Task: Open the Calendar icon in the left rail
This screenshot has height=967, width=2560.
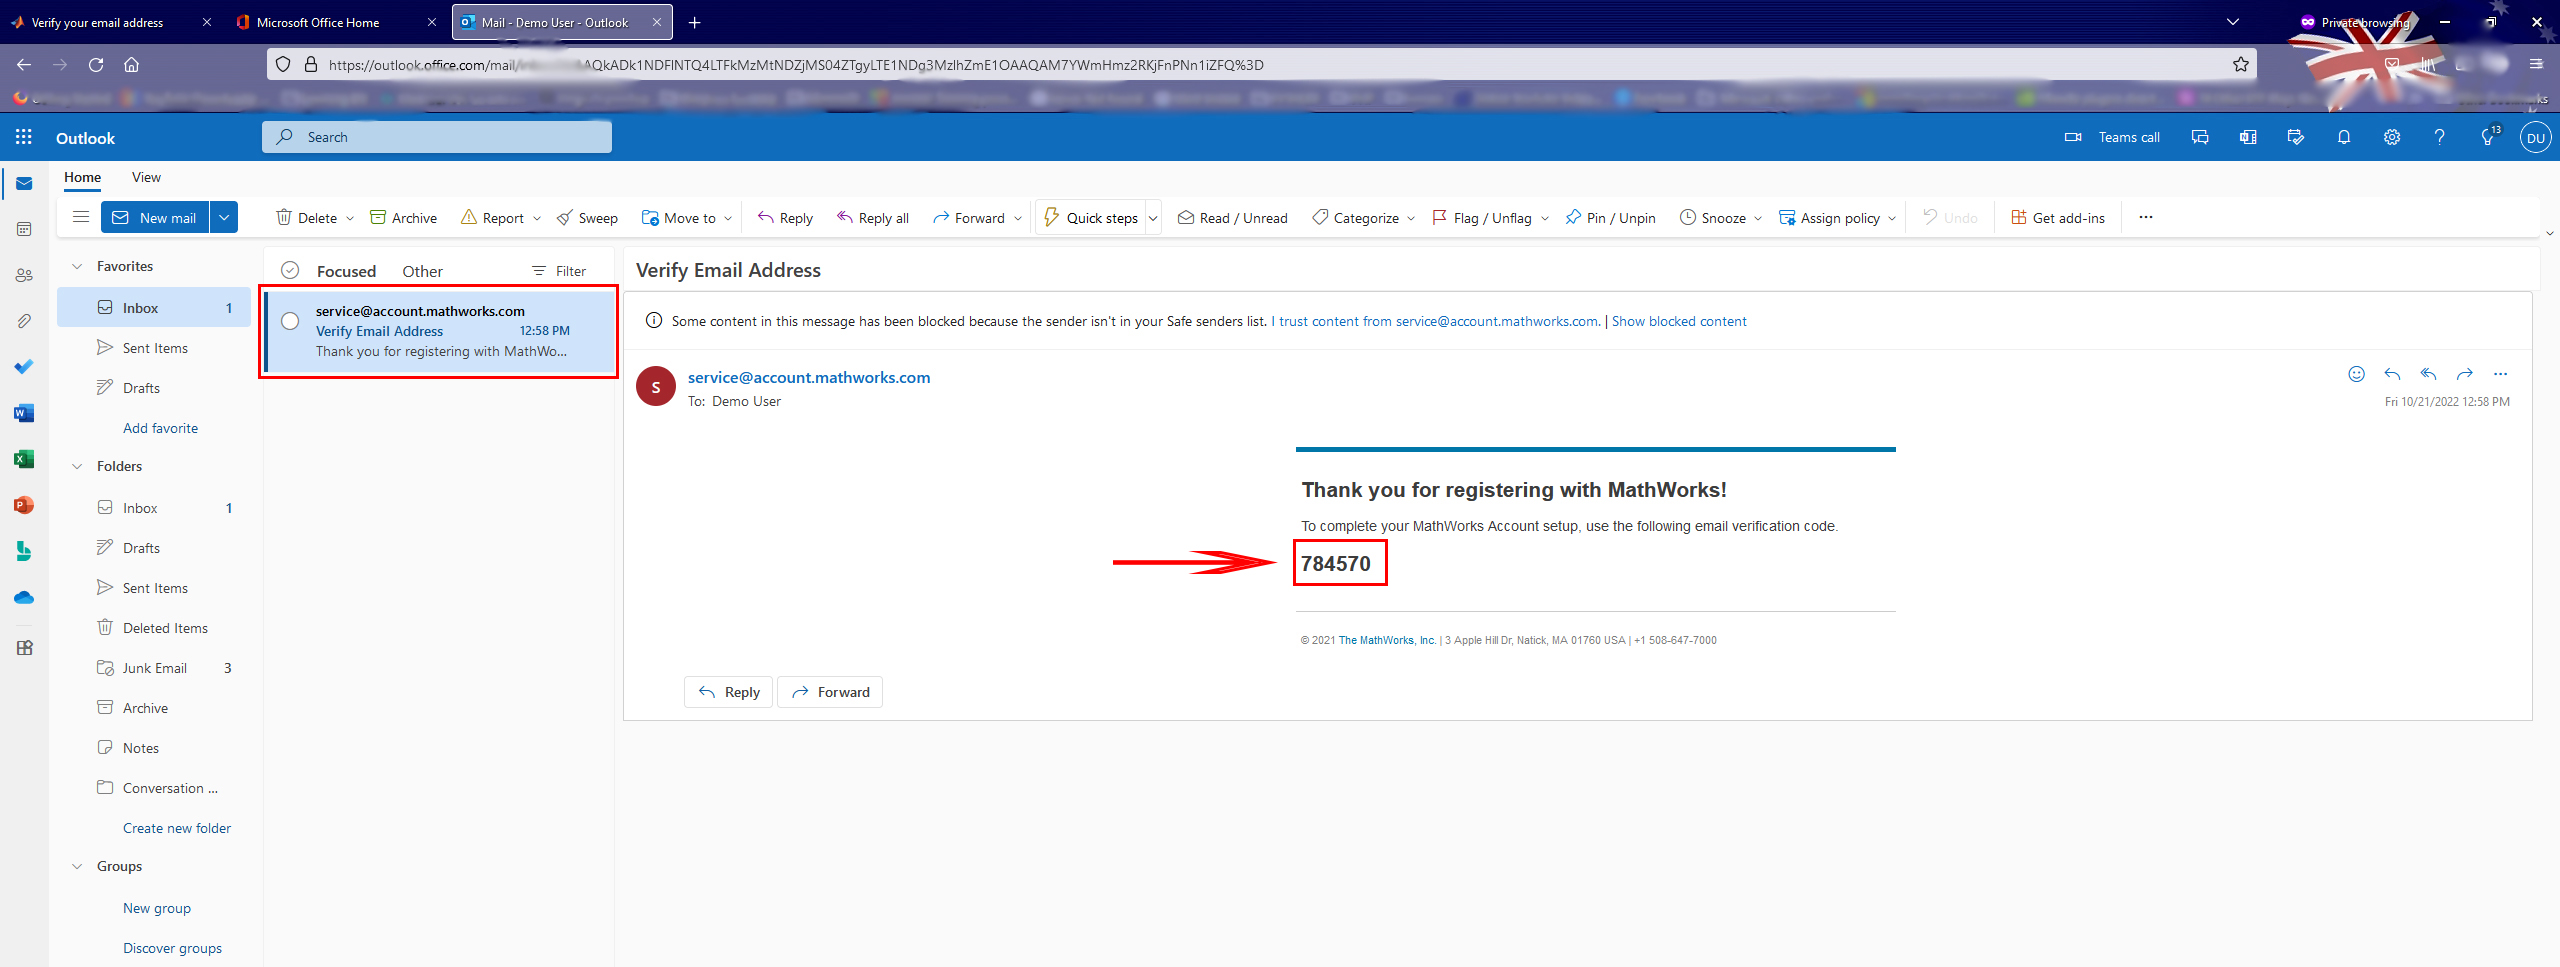Action: (x=24, y=229)
